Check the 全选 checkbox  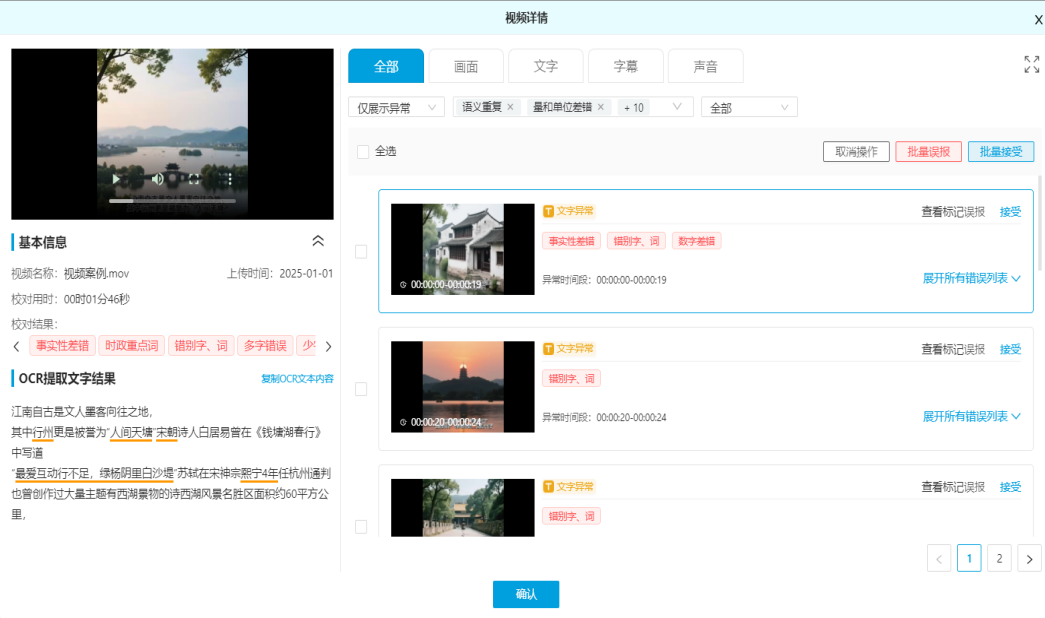[x=363, y=152]
